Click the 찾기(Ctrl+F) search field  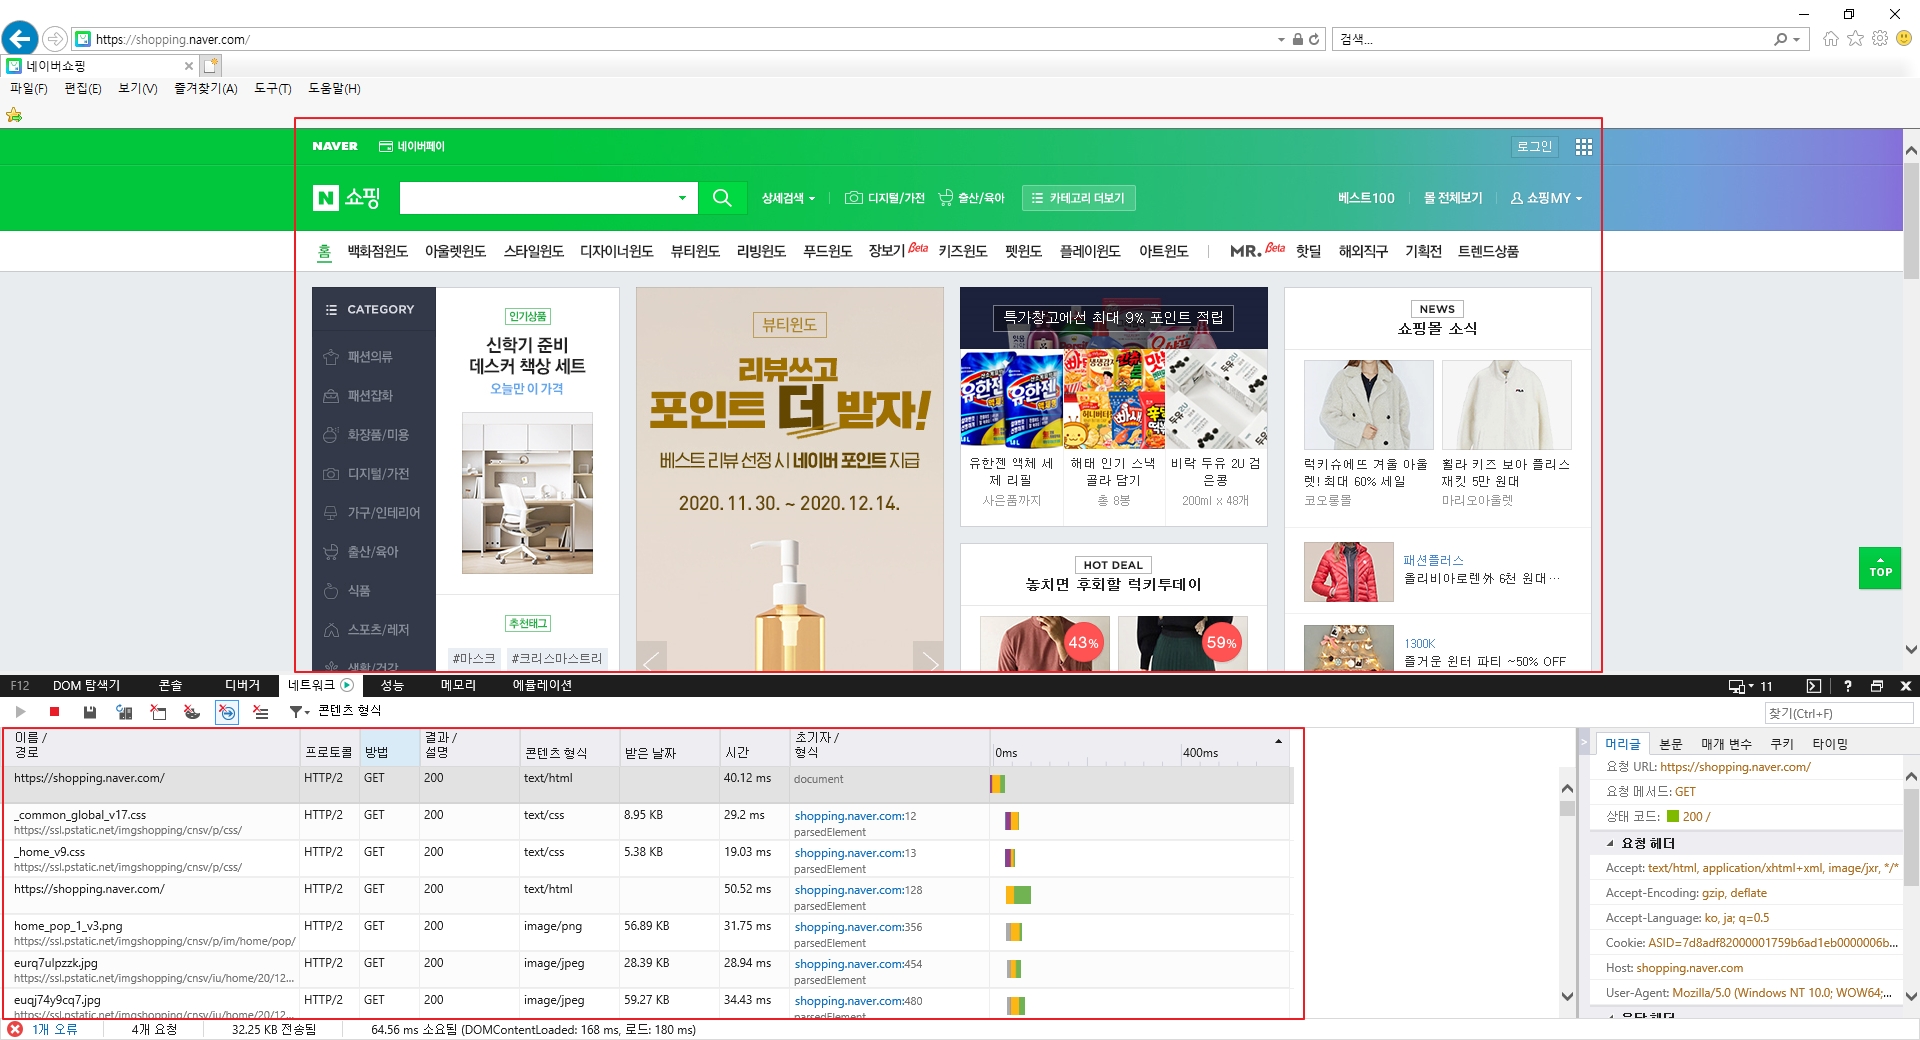click(1838, 713)
